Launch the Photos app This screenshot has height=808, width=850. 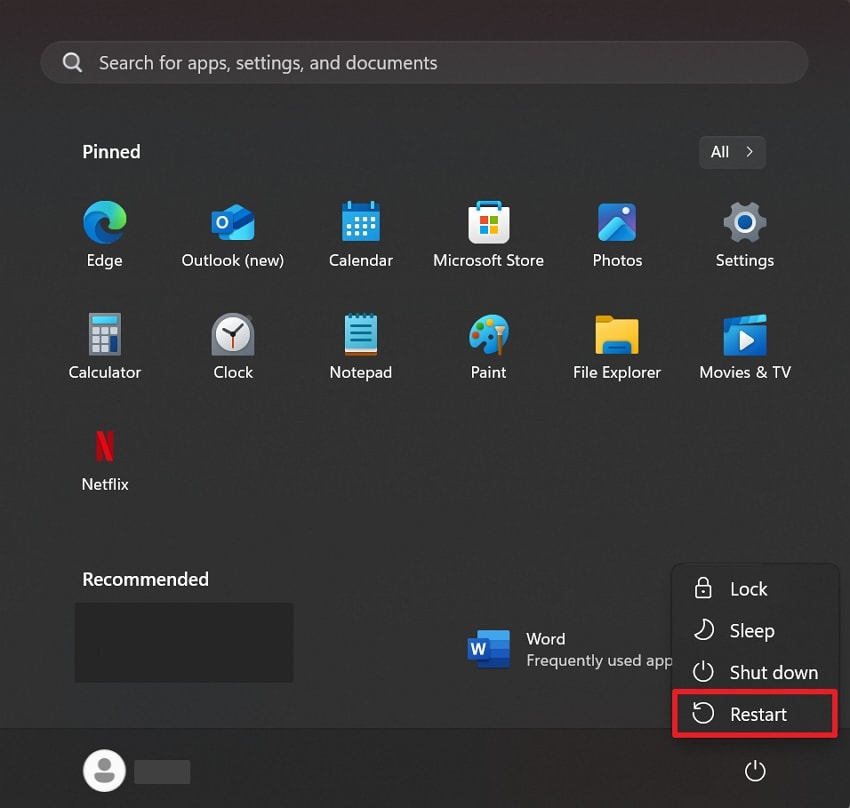617,234
